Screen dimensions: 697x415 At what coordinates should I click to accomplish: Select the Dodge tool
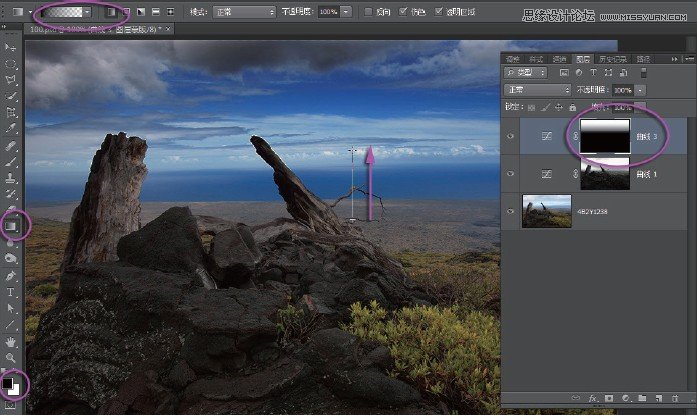pos(10,258)
